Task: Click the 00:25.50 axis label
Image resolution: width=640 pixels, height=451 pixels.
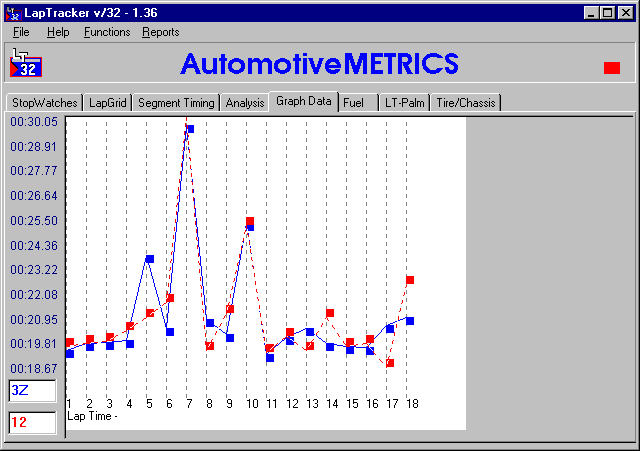Action: pos(34,221)
